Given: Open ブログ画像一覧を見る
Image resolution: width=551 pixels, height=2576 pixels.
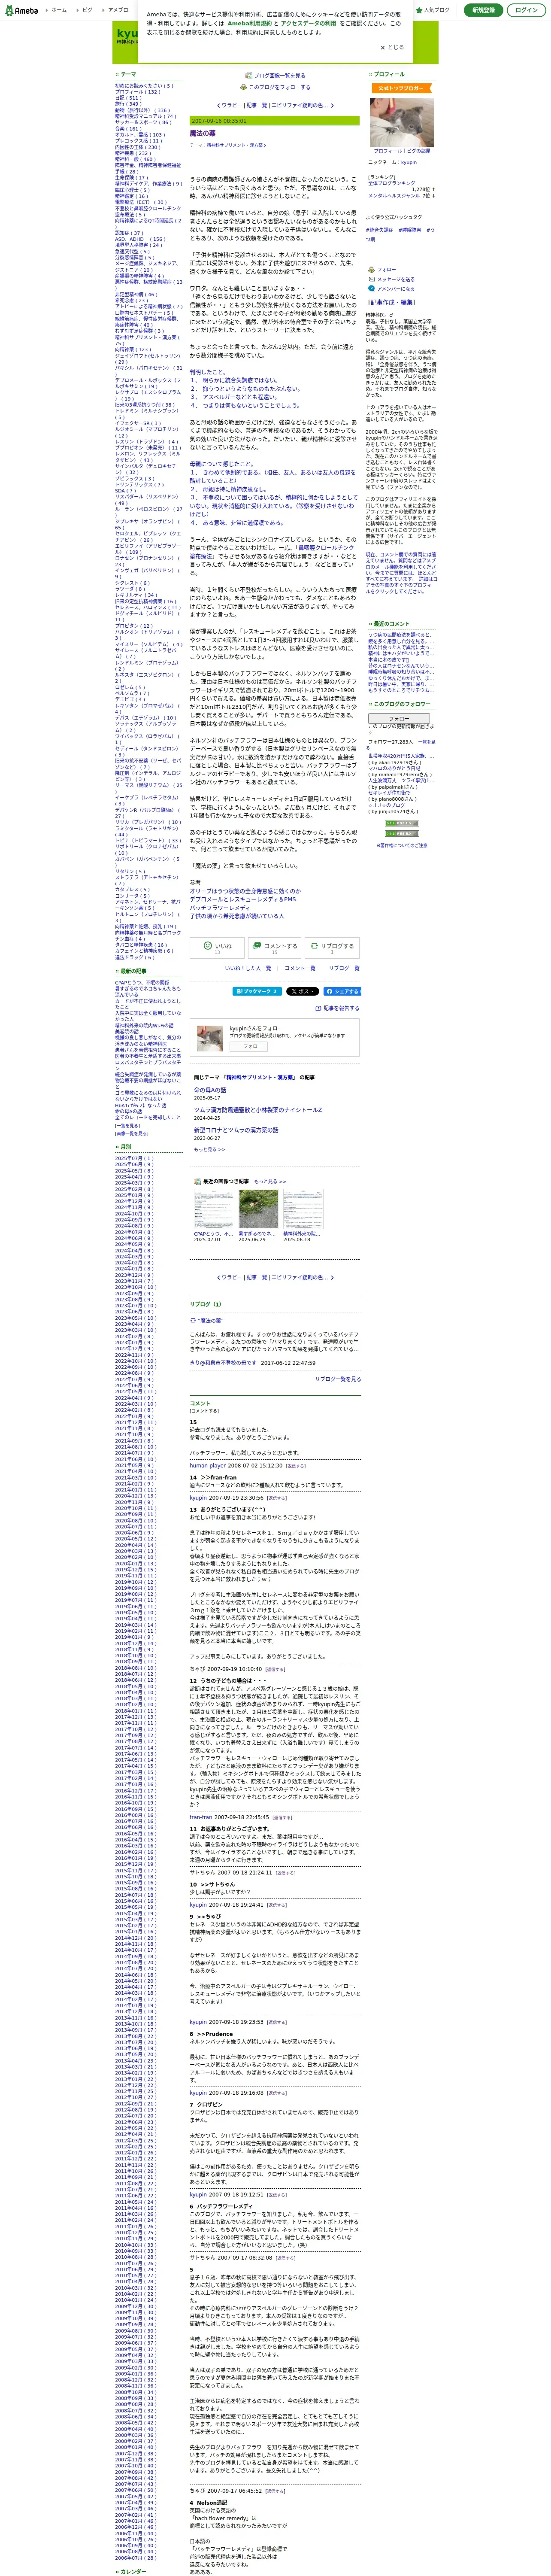Looking at the screenshot, I should pos(275,75).
